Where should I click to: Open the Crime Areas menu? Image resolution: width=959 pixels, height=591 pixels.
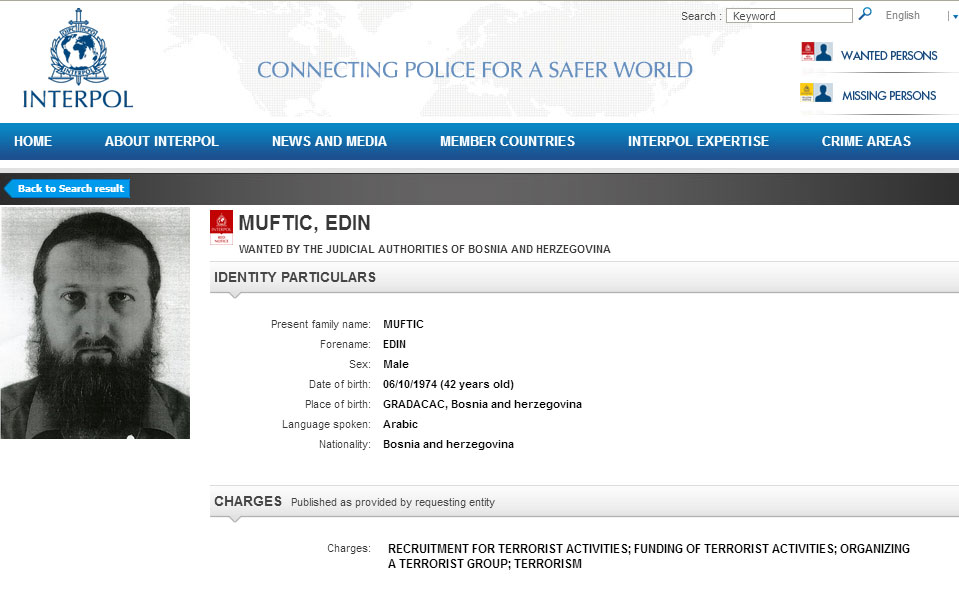tap(866, 141)
